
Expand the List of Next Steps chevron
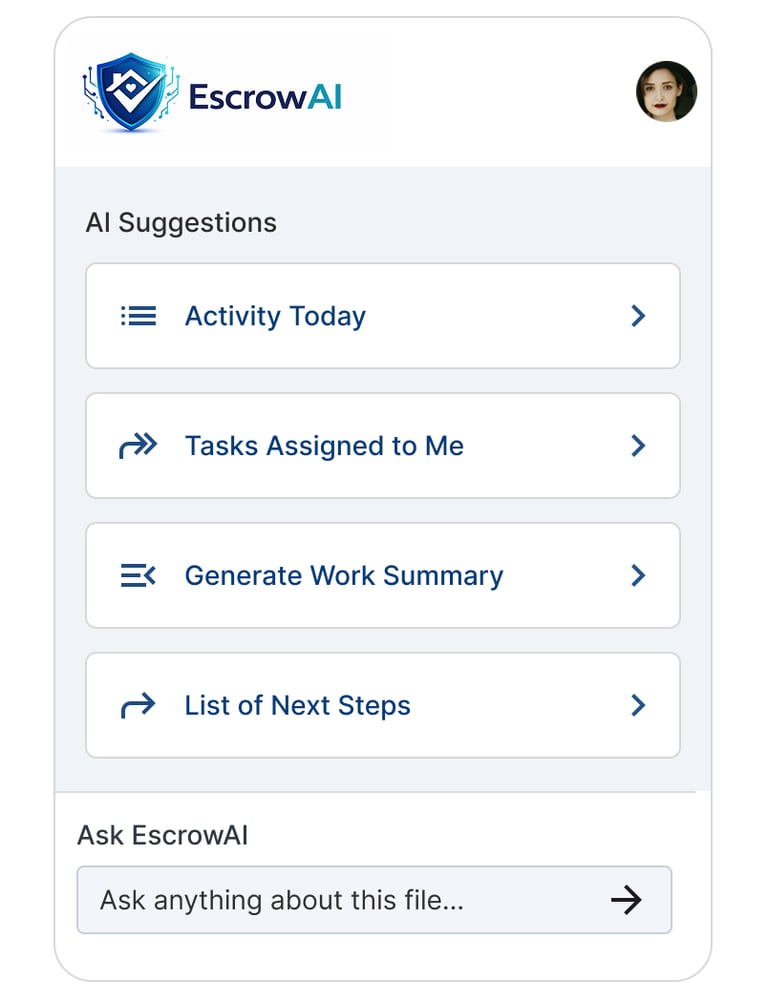638,706
